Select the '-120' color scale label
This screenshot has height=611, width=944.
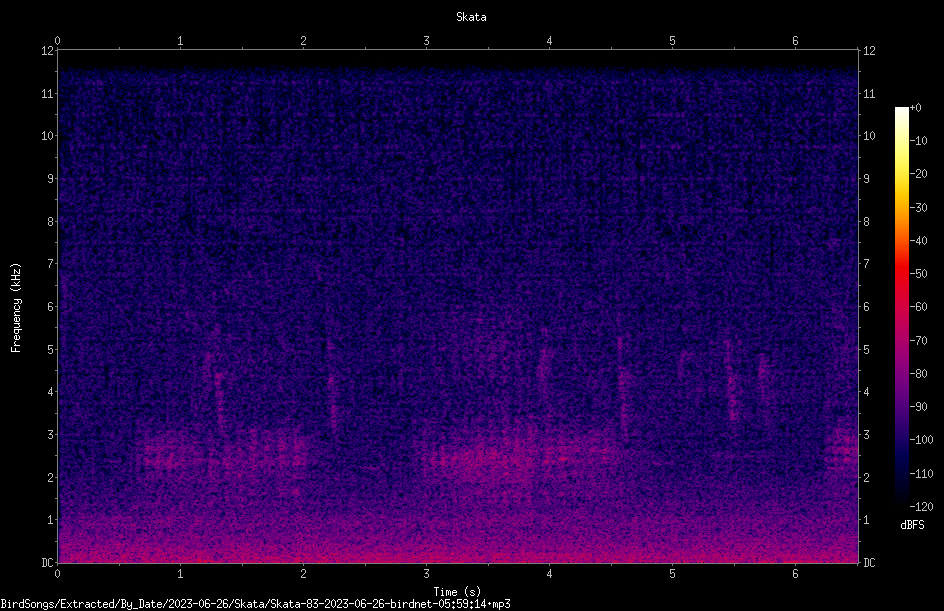click(921, 507)
